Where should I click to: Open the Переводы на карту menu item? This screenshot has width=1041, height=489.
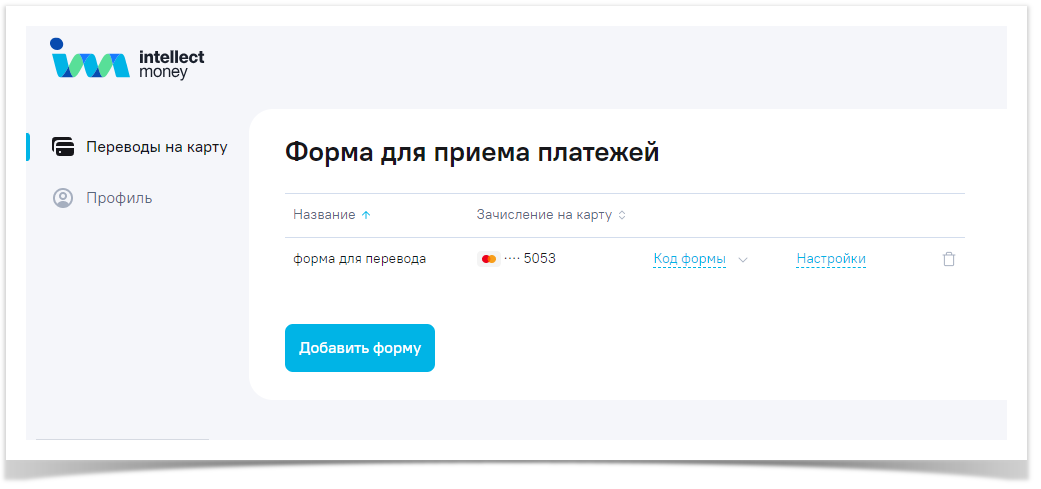coord(157,147)
